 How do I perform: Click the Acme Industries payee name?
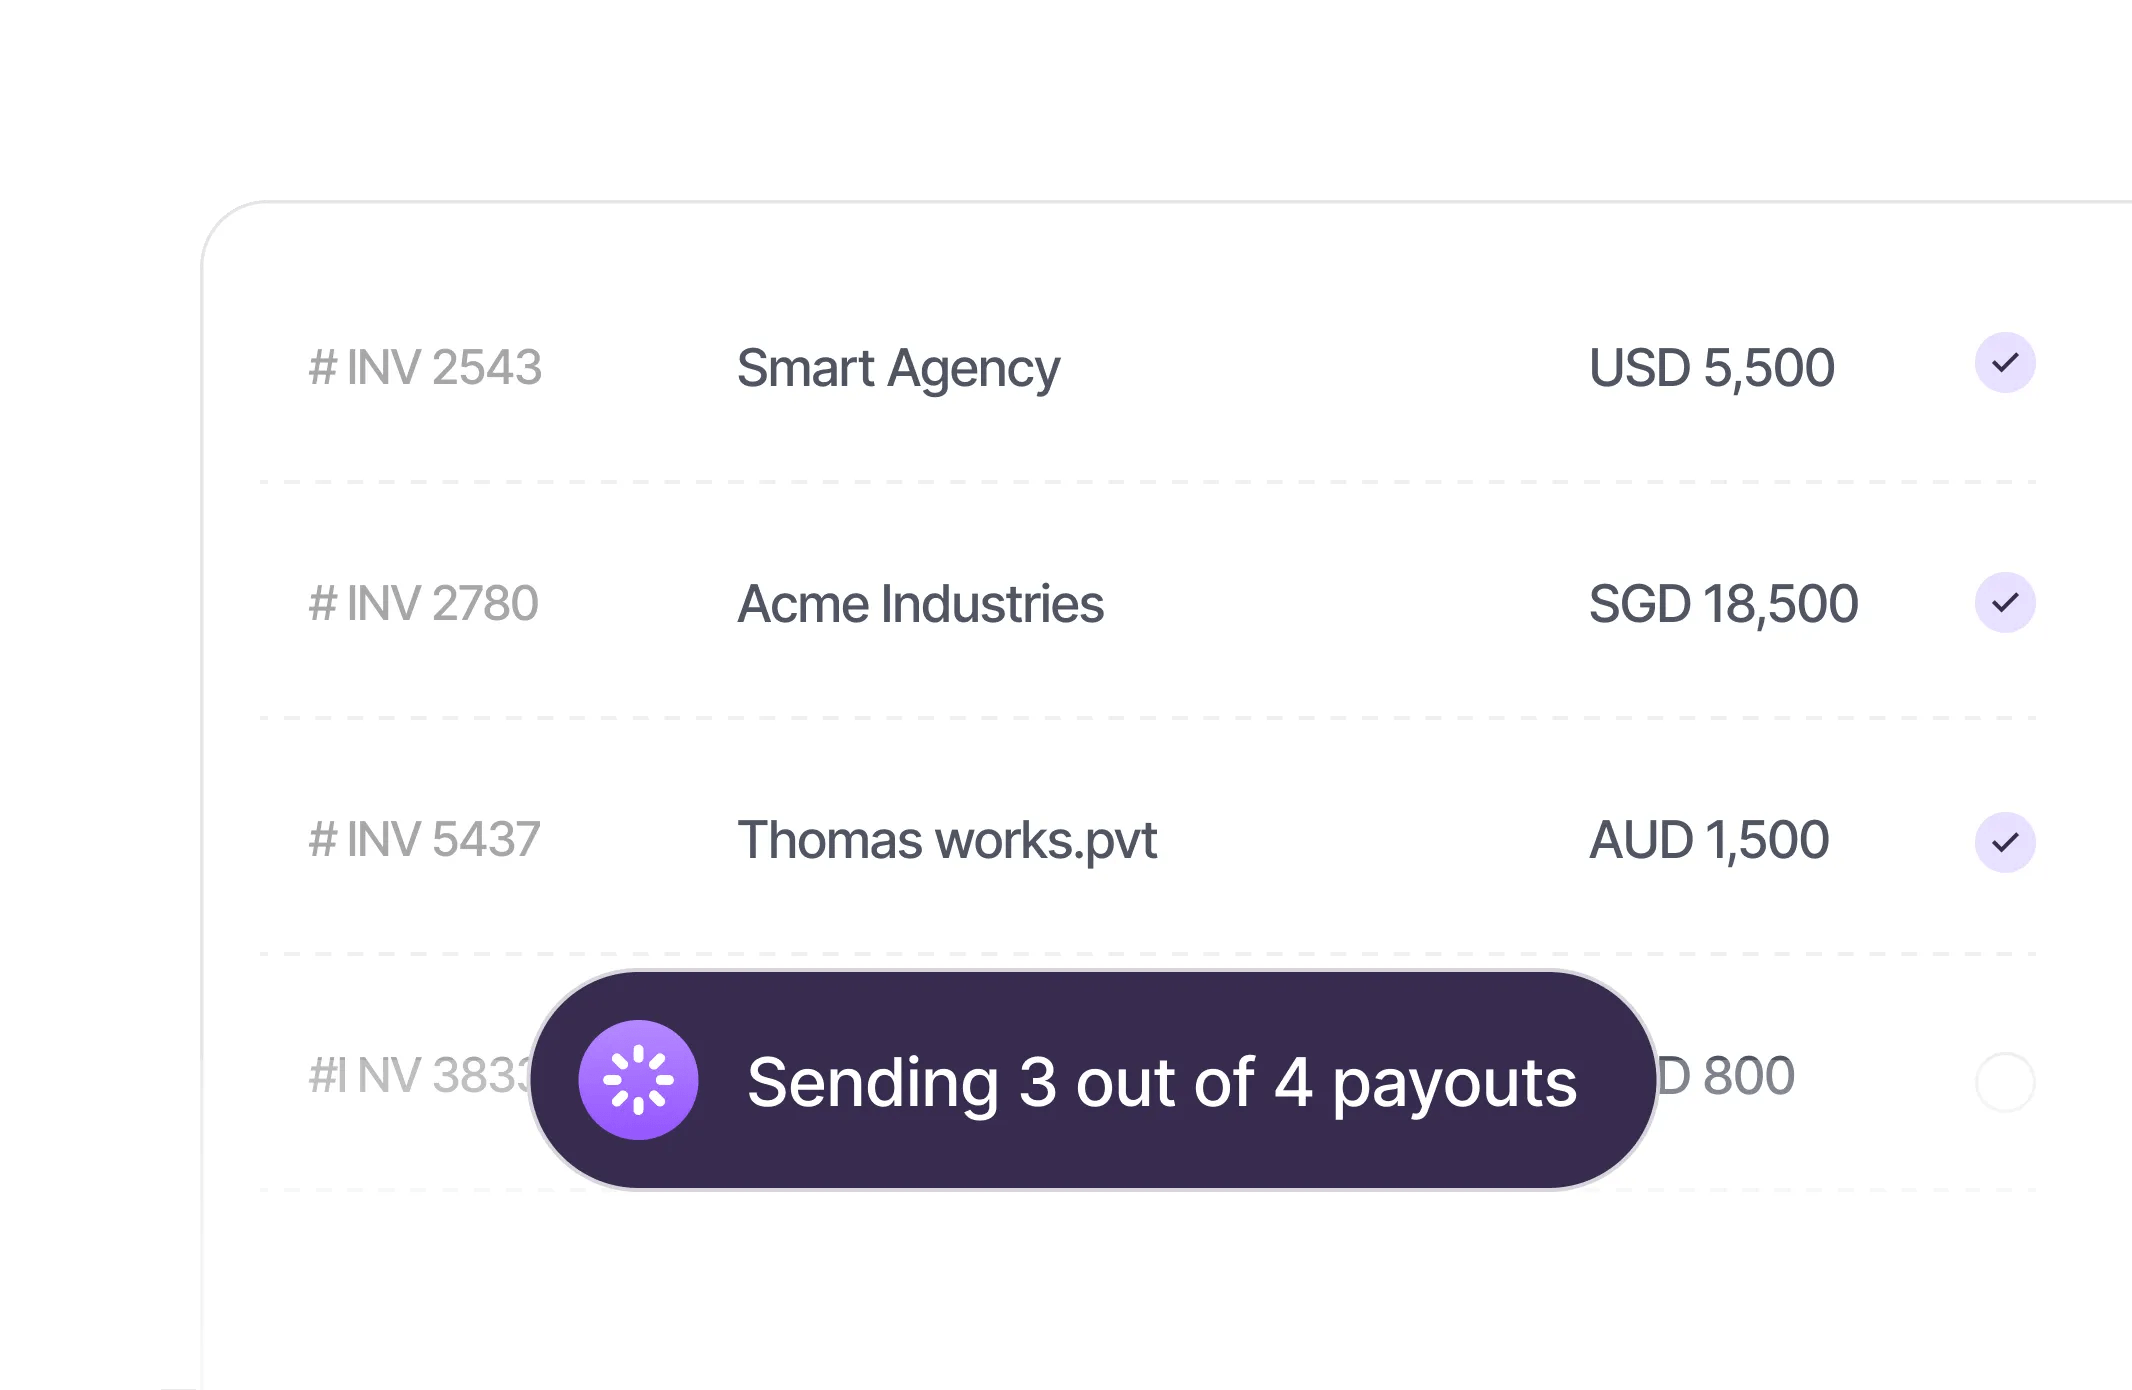coord(920,604)
